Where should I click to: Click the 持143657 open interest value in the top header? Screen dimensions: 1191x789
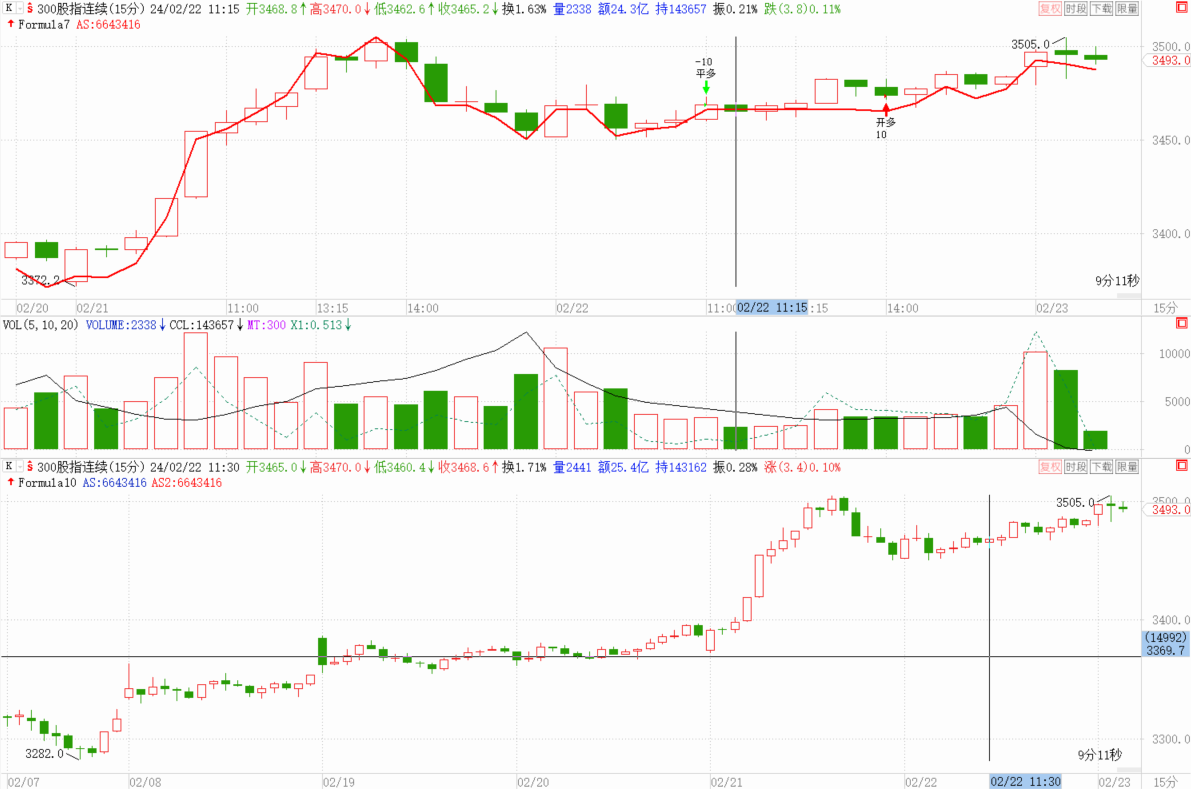click(681, 9)
